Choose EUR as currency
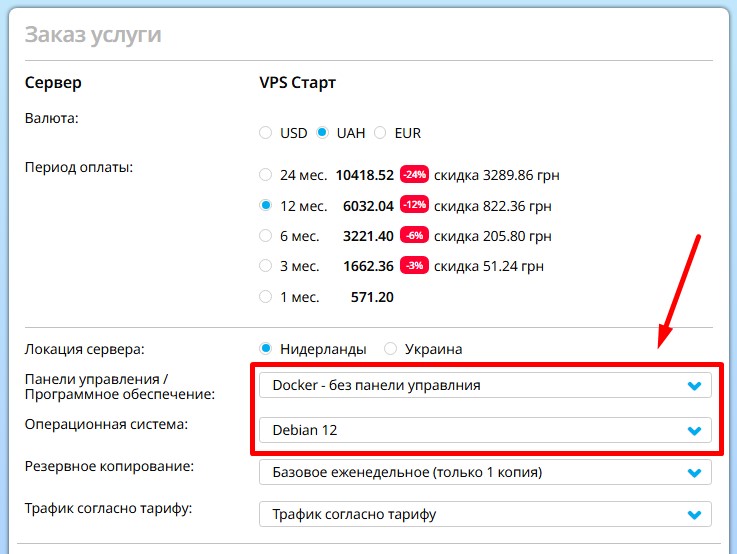 coord(380,133)
